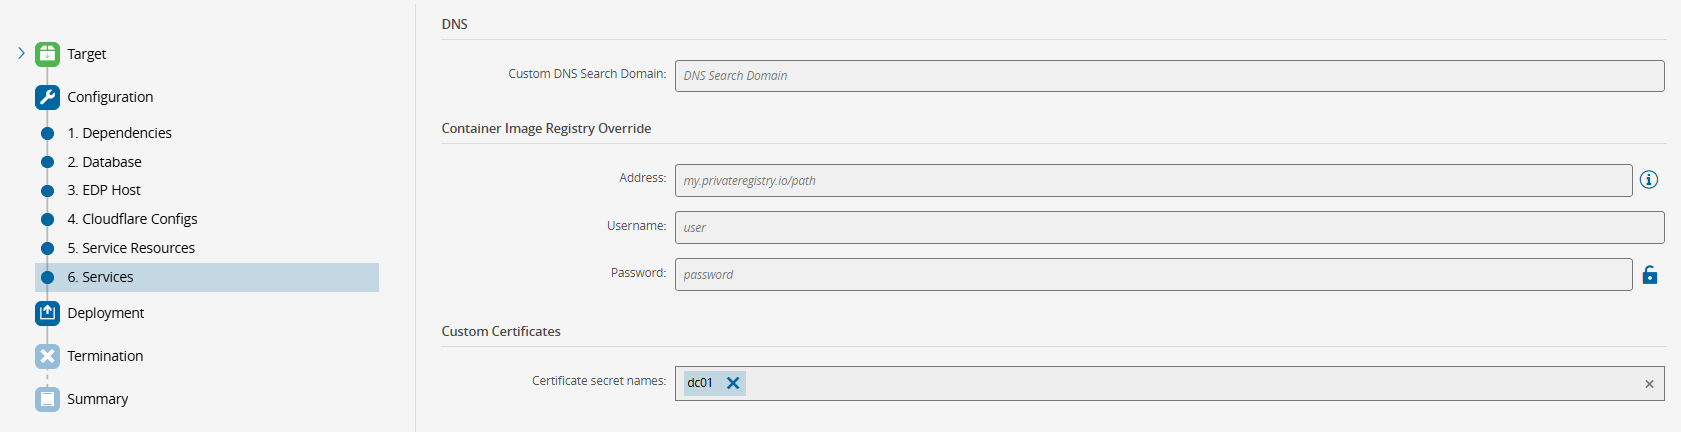Image resolution: width=1681 pixels, height=432 pixels.
Task: Select step 6. Services
Action: (100, 277)
